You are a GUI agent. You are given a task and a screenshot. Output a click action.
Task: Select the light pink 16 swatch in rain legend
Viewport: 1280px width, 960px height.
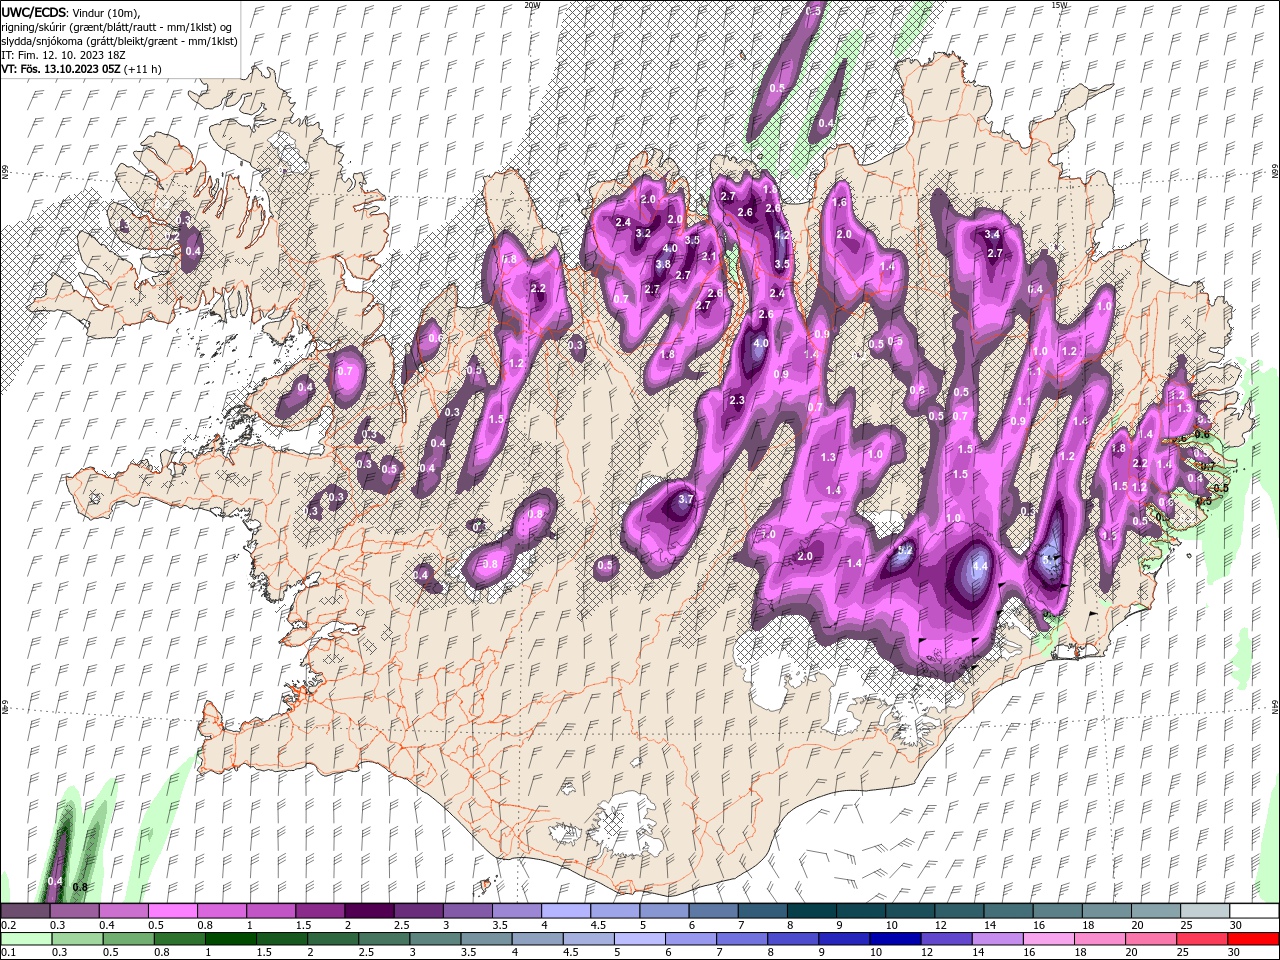(1048, 939)
